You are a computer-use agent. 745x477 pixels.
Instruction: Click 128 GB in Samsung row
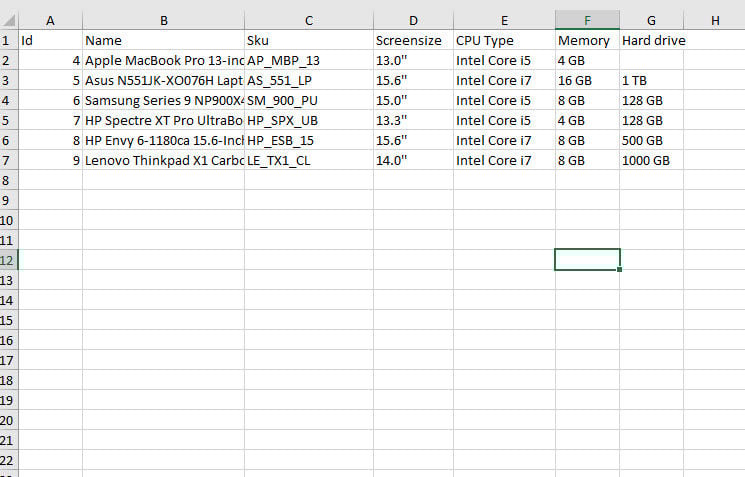pyautogui.click(x=651, y=100)
